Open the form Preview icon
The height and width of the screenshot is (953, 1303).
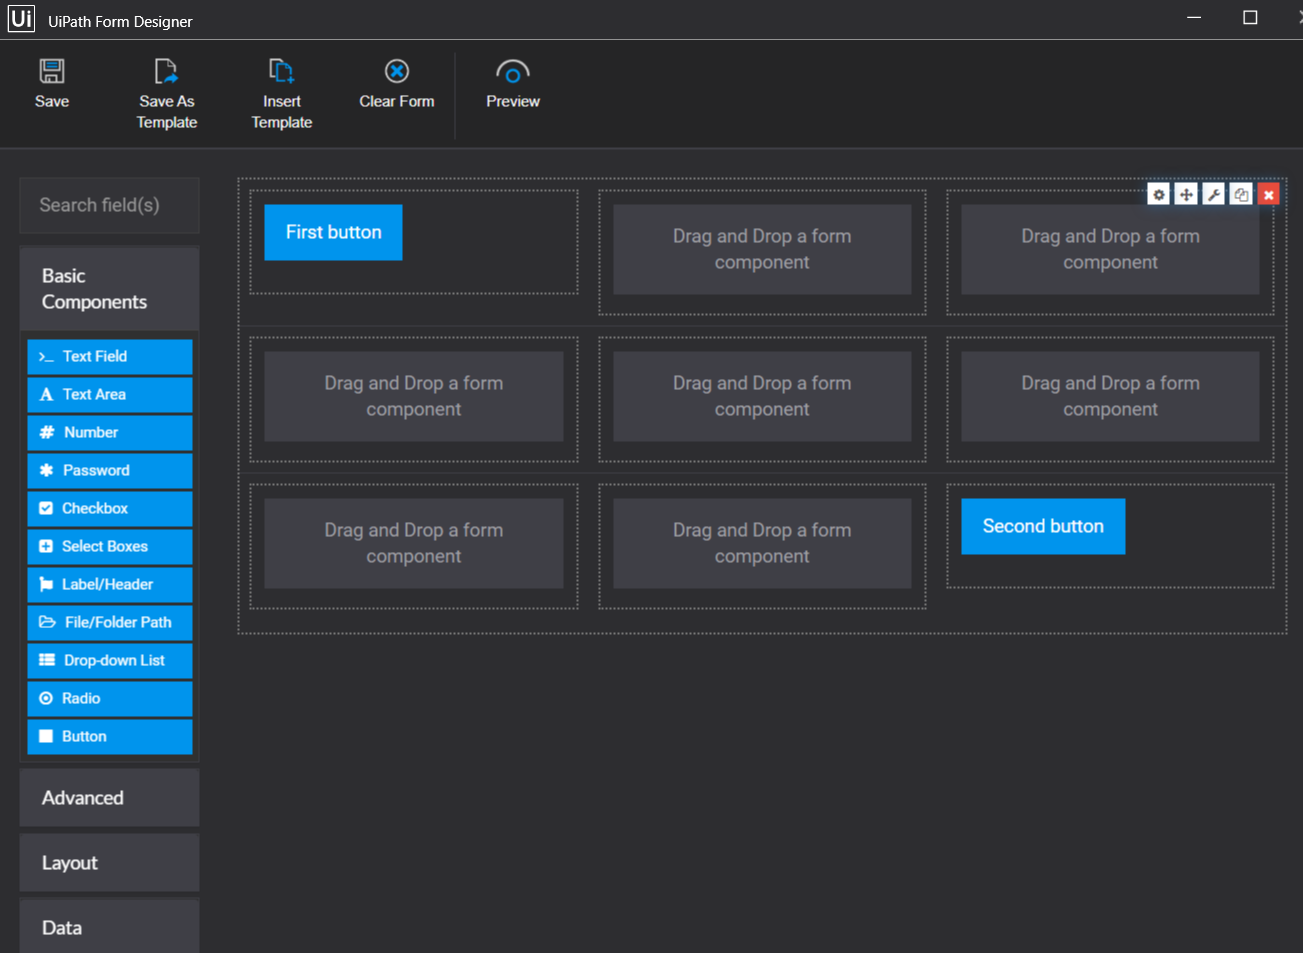pyautogui.click(x=512, y=80)
